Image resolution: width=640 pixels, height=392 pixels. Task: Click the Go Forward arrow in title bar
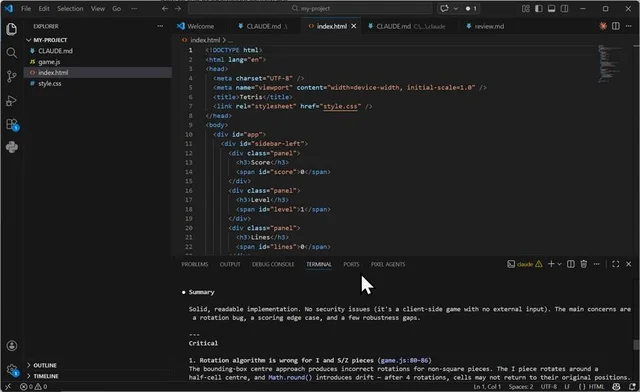(178, 9)
